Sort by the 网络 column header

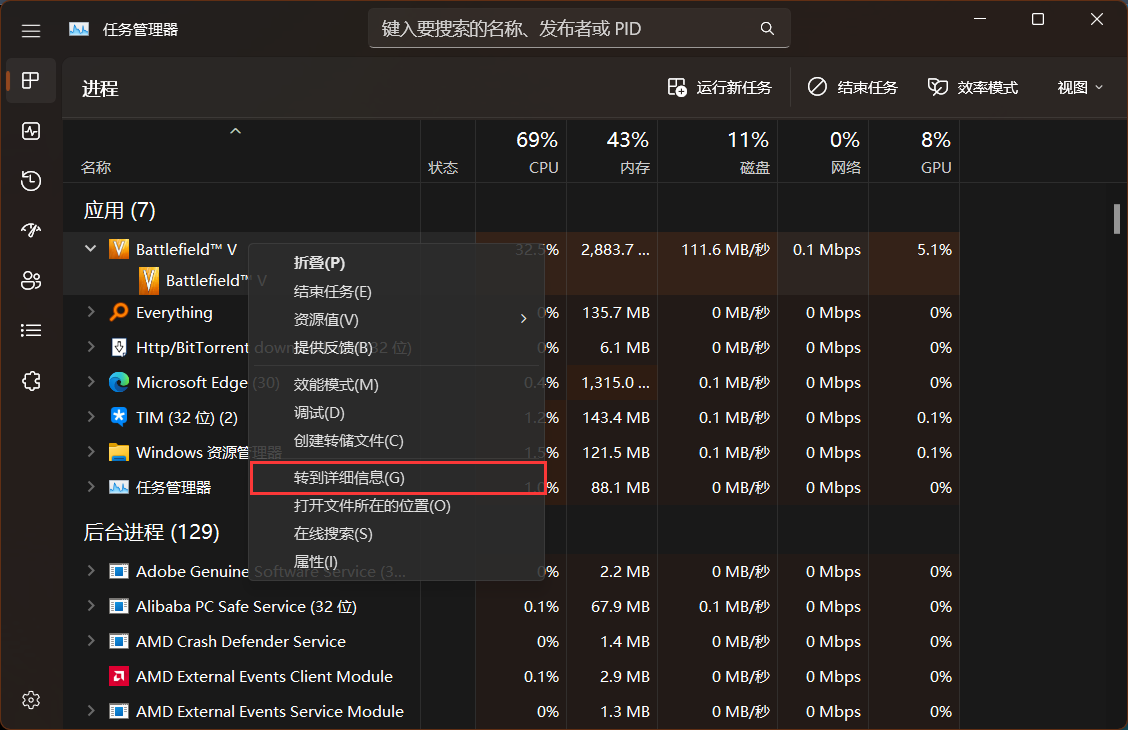(823, 151)
